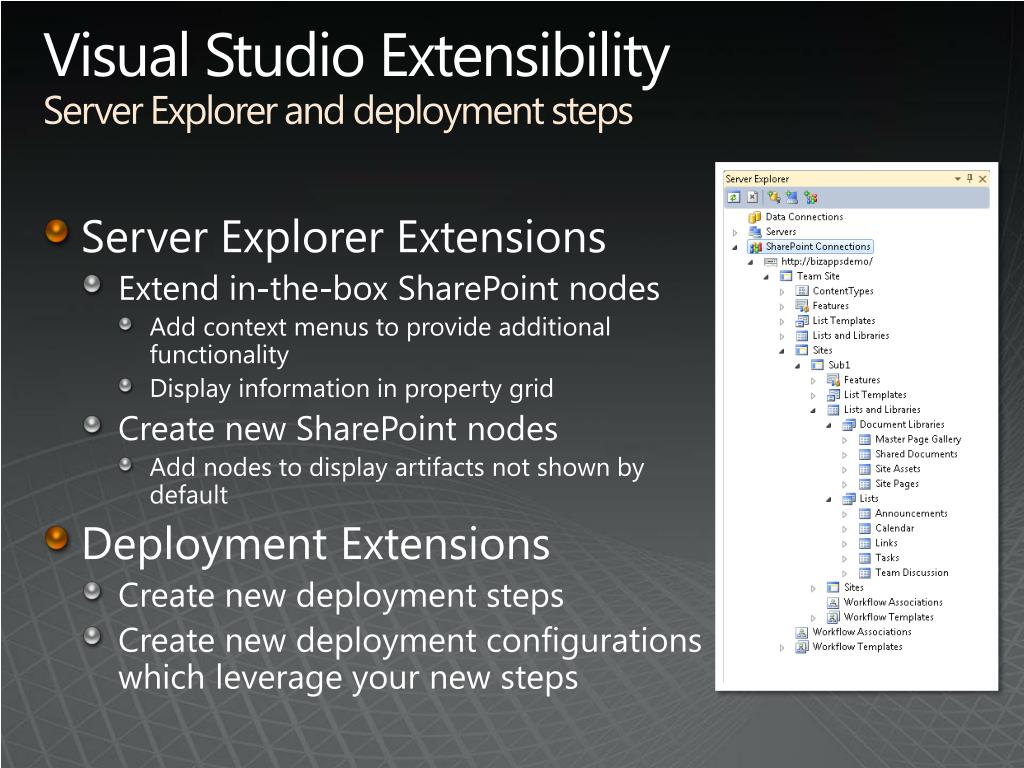Expand the Links list node
The width and height of the screenshot is (1024, 768).
tap(844, 544)
